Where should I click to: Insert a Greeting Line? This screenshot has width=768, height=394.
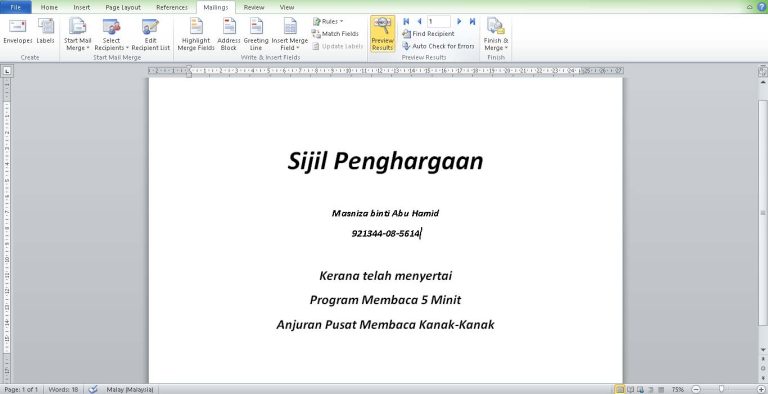[256, 34]
